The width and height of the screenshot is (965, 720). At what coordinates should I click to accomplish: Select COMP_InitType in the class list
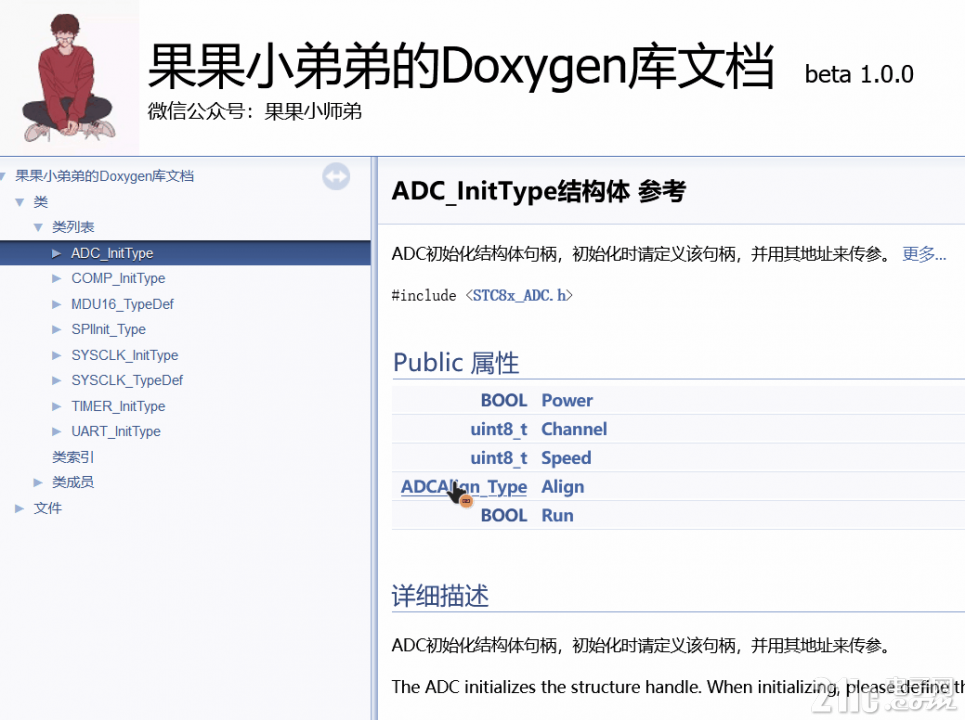[118, 278]
